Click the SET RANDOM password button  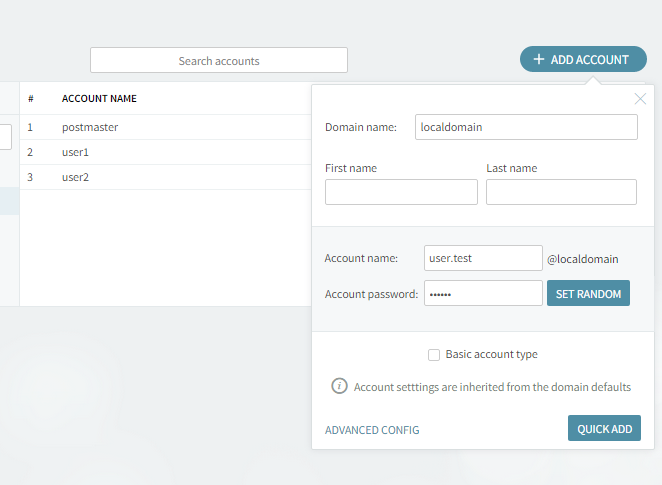tap(588, 293)
